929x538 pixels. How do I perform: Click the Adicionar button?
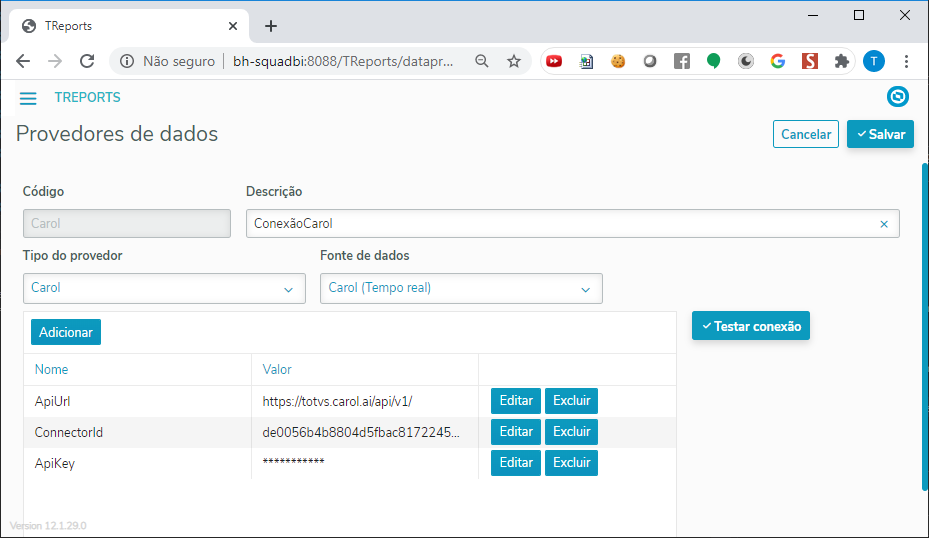coord(66,332)
